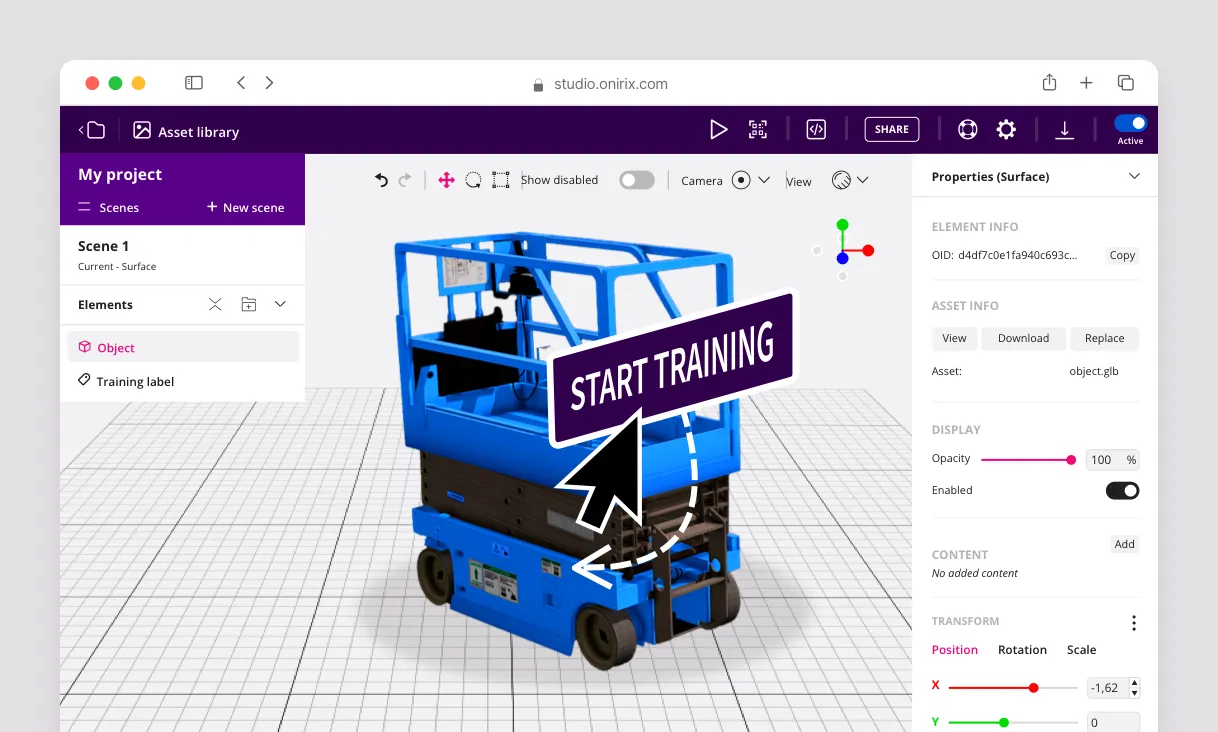This screenshot has height=732, width=1218.
Task: Select the rotate tool in viewport toolbar
Action: click(473, 180)
